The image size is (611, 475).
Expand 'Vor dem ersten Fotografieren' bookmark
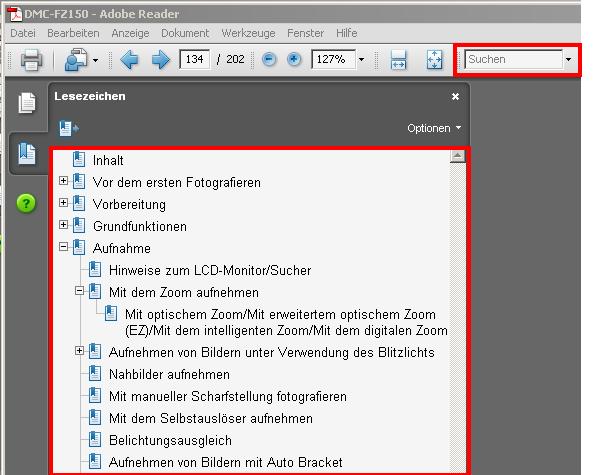(x=63, y=180)
